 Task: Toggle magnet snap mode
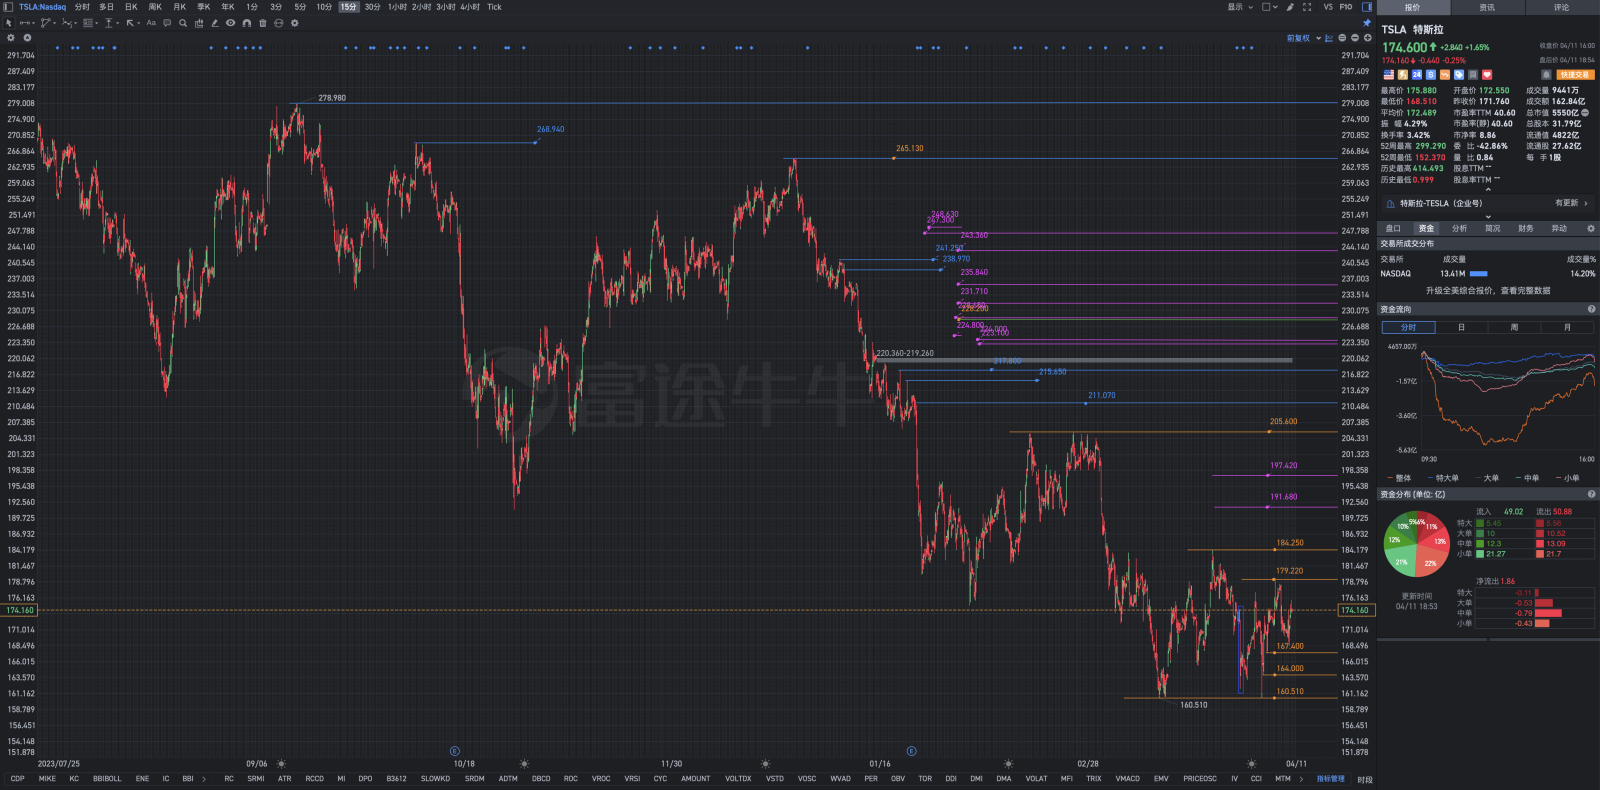point(247,23)
